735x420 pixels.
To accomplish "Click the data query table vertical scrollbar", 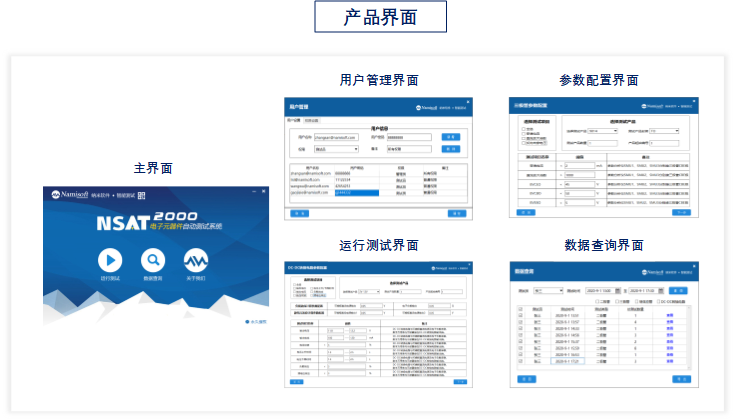I will (x=689, y=336).
